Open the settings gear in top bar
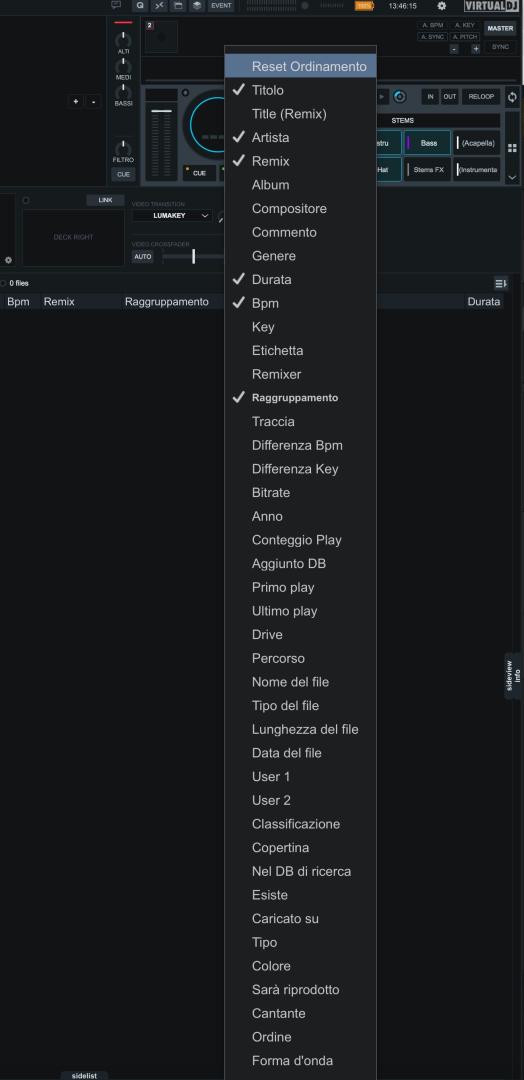The width and height of the screenshot is (524, 1080). pyautogui.click(x=442, y=6)
